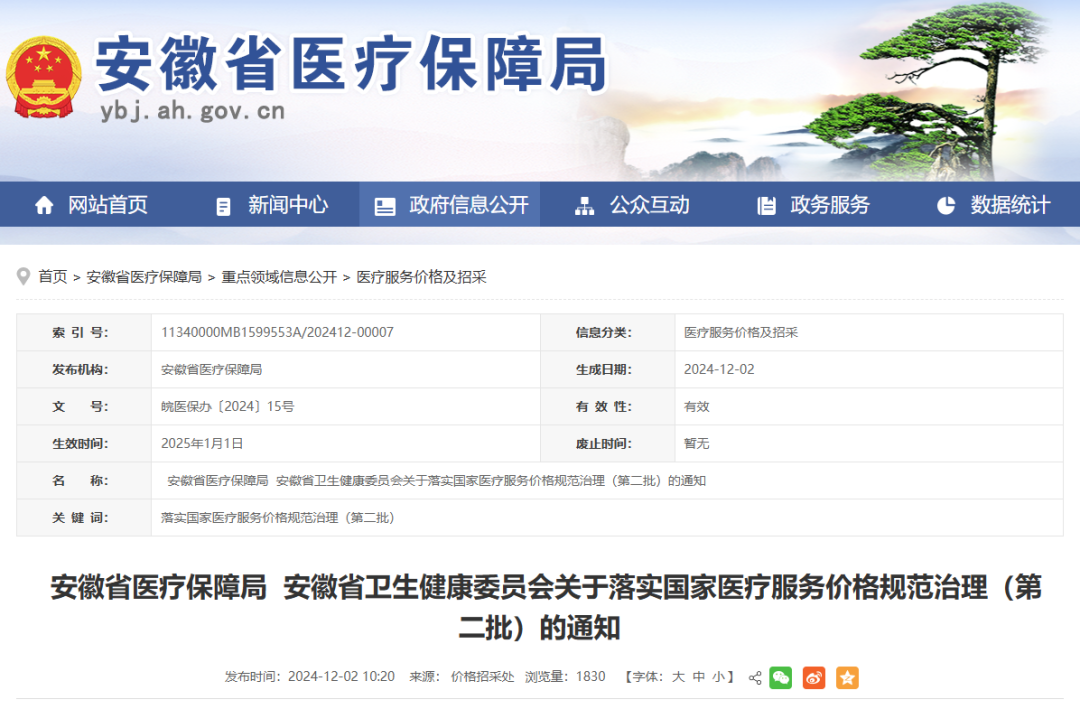Image resolution: width=1080 pixels, height=709 pixels.
Task: Select keyword 落实国家医疗服务价格规范治理（第二批）
Action: (278, 518)
